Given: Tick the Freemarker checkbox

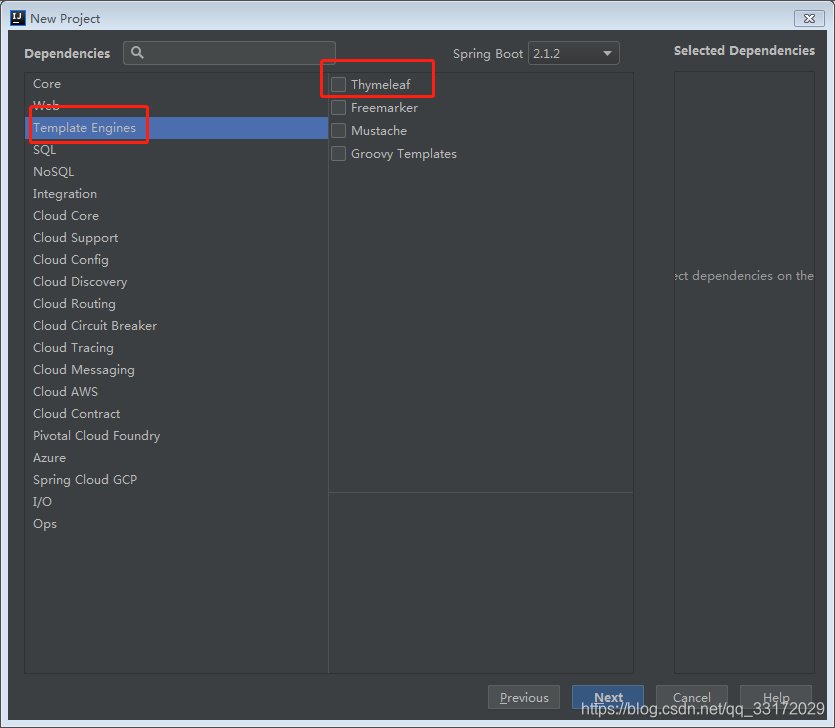Looking at the screenshot, I should (x=339, y=108).
